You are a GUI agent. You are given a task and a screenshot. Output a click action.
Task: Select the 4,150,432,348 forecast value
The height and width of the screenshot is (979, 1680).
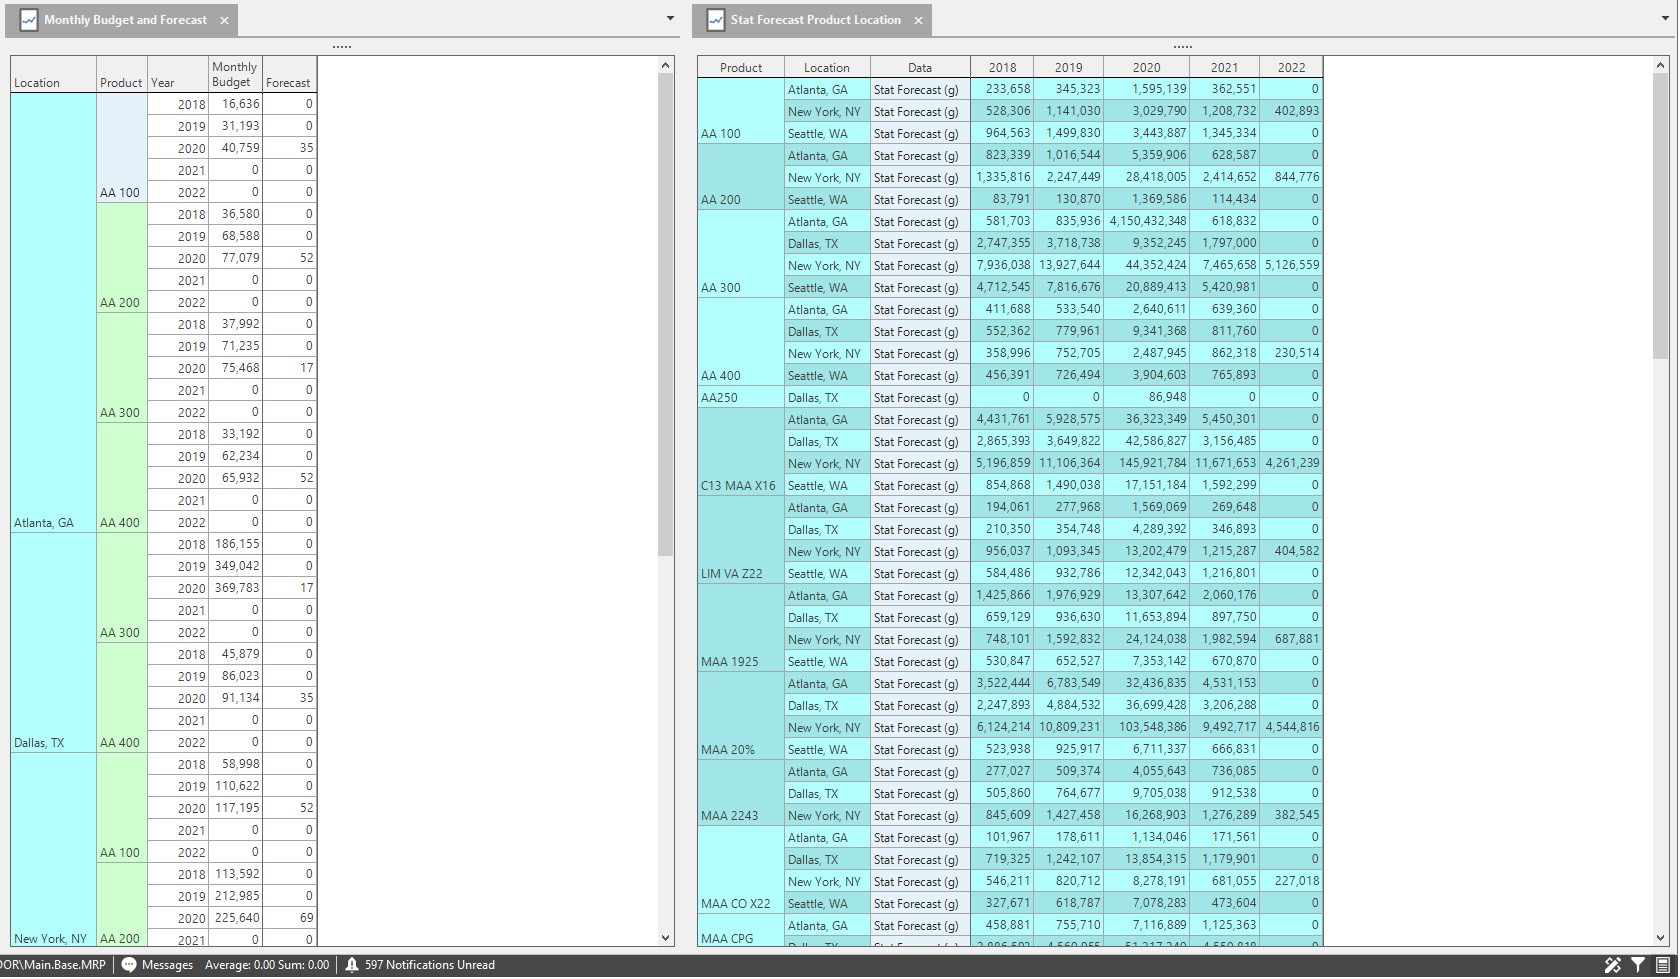click(x=1147, y=221)
